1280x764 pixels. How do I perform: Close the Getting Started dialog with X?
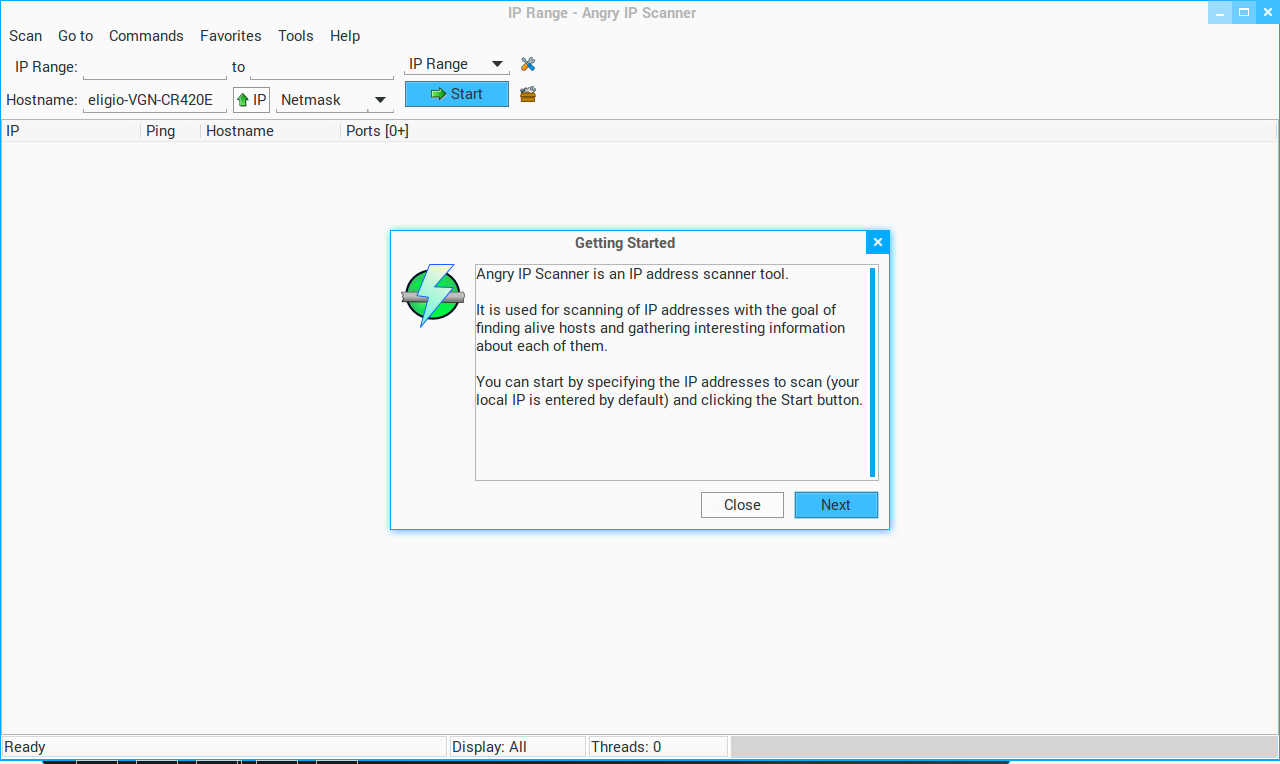[877, 242]
